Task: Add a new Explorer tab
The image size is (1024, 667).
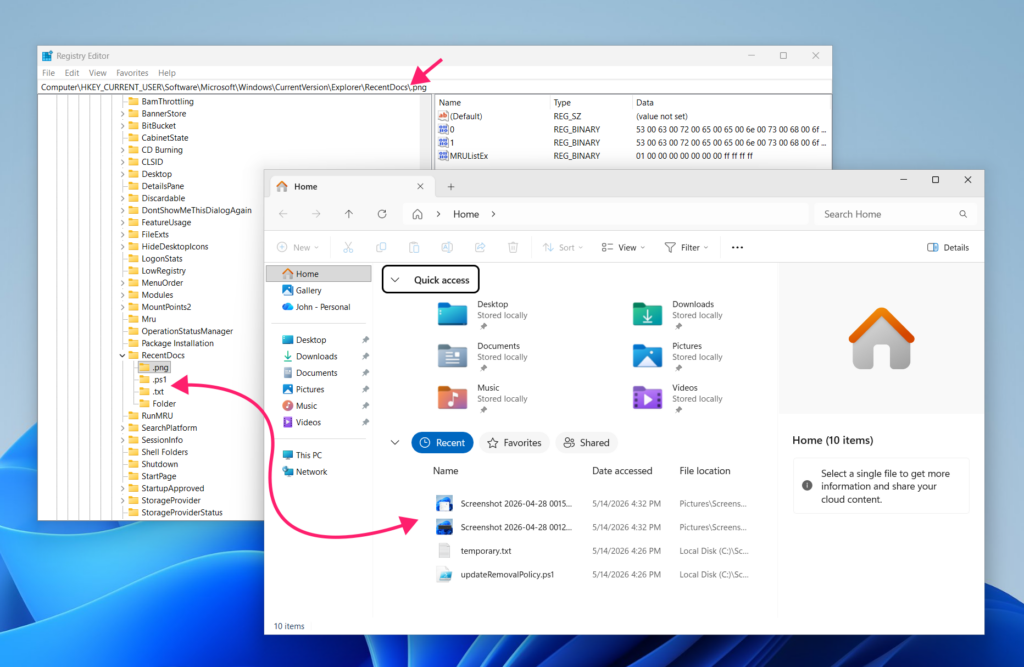Action: (x=451, y=187)
